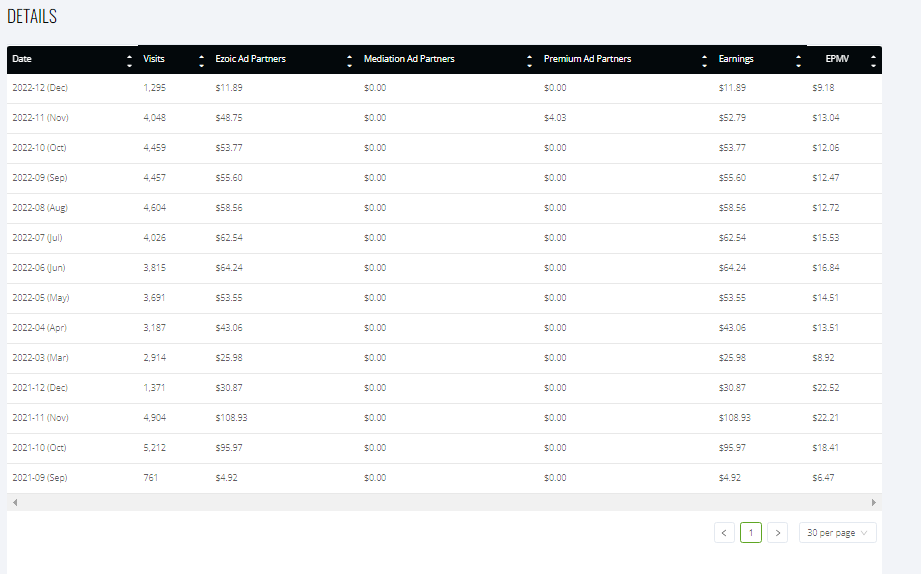Image resolution: width=921 pixels, height=574 pixels.
Task: Click the 4,048 visits value
Action: pyautogui.click(x=154, y=118)
